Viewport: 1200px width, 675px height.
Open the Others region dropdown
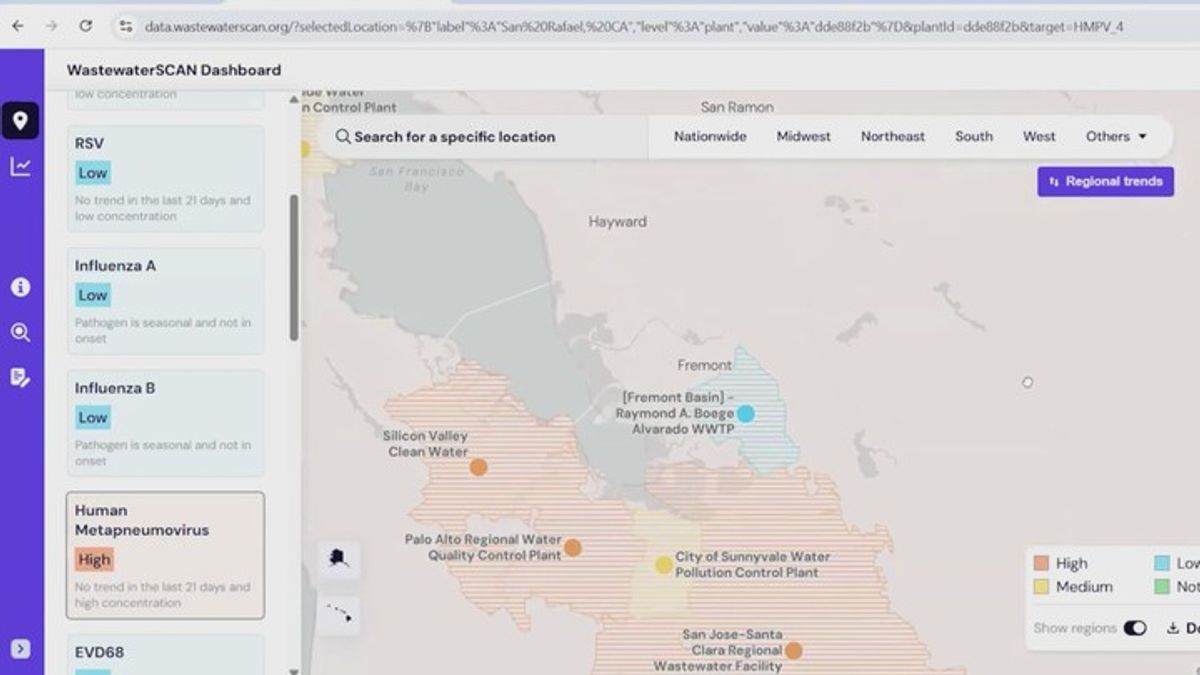1116,137
